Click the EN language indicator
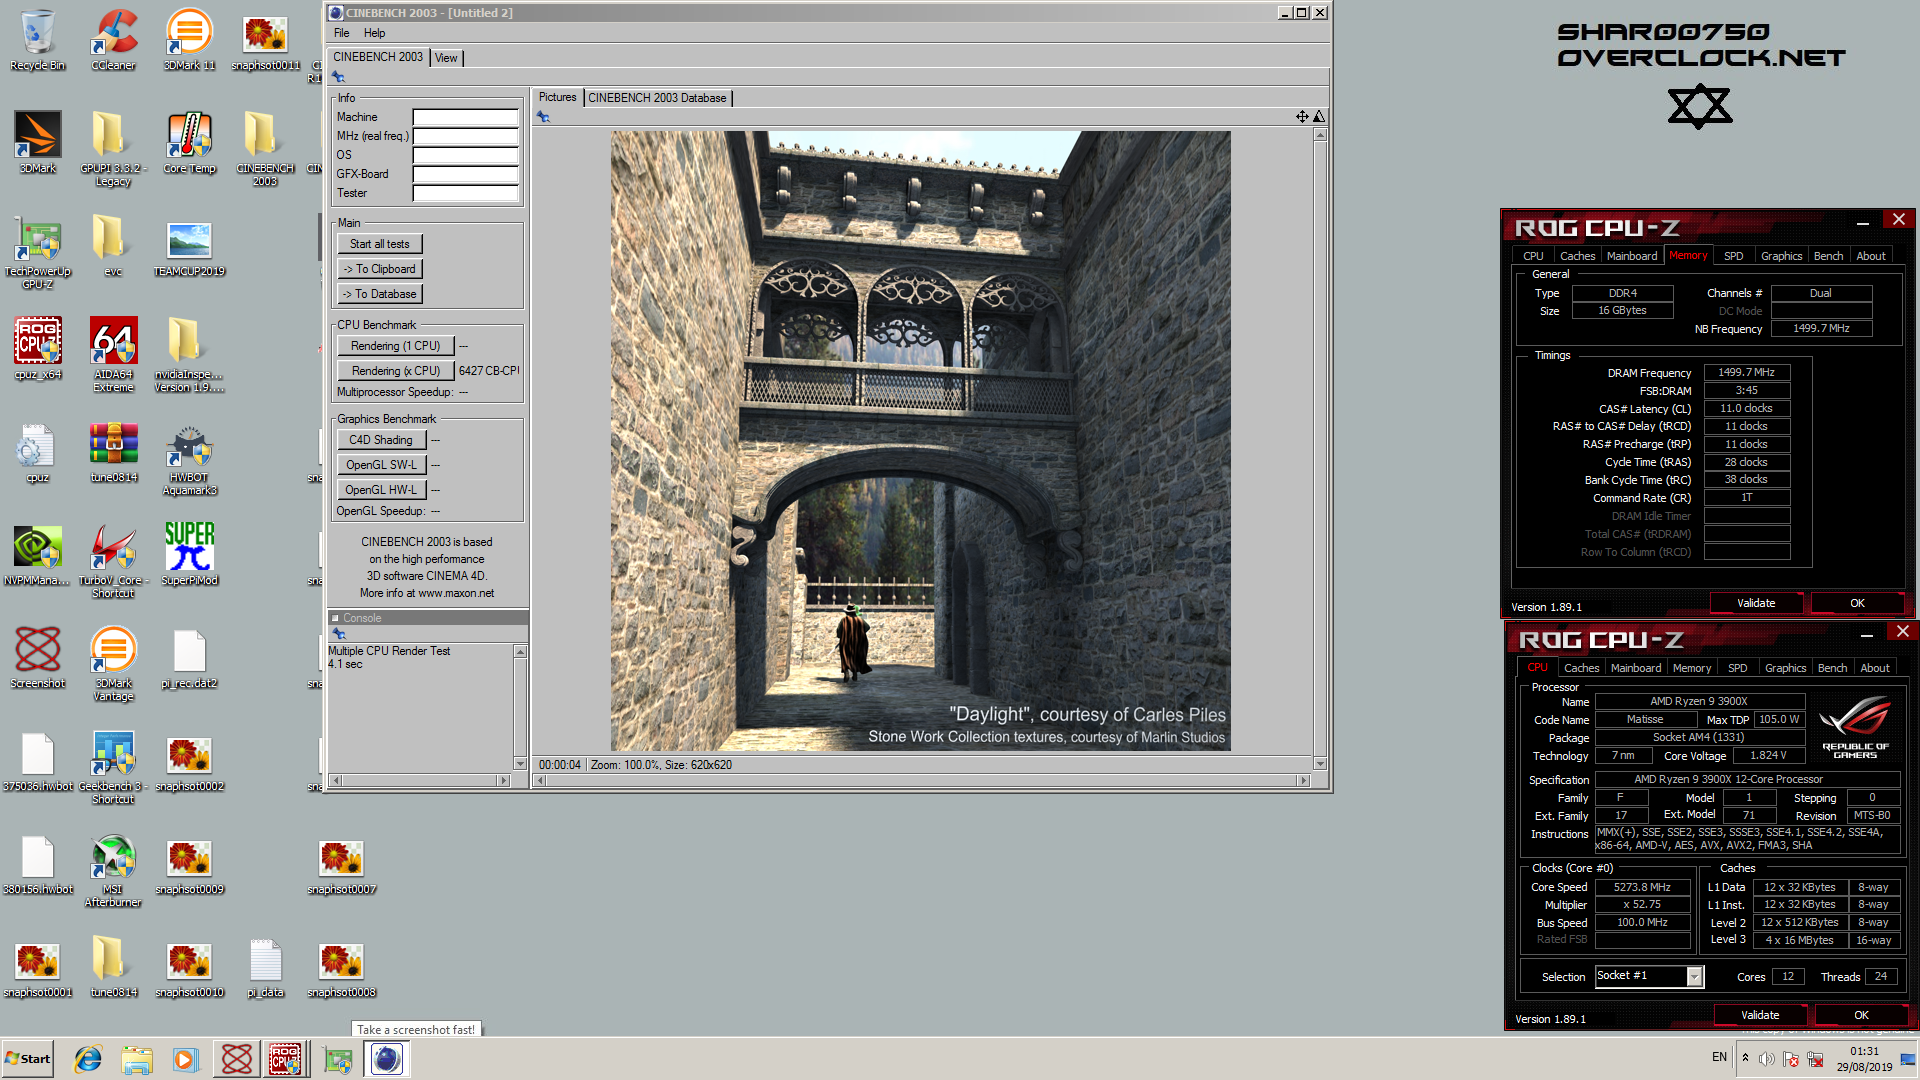This screenshot has height=1080, width=1920. (1719, 1057)
